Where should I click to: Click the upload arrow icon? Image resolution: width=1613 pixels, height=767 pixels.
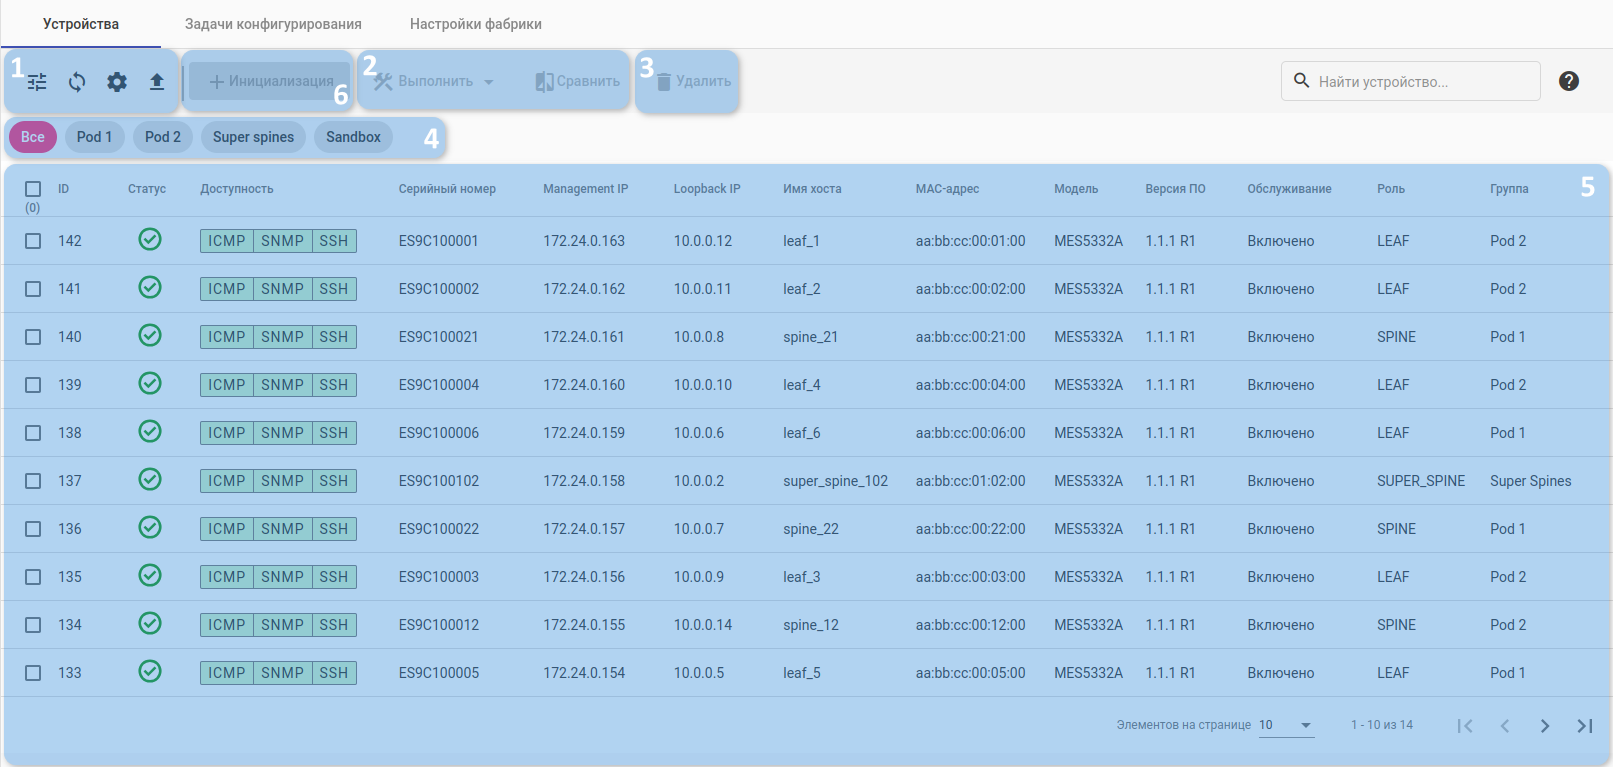tap(157, 82)
